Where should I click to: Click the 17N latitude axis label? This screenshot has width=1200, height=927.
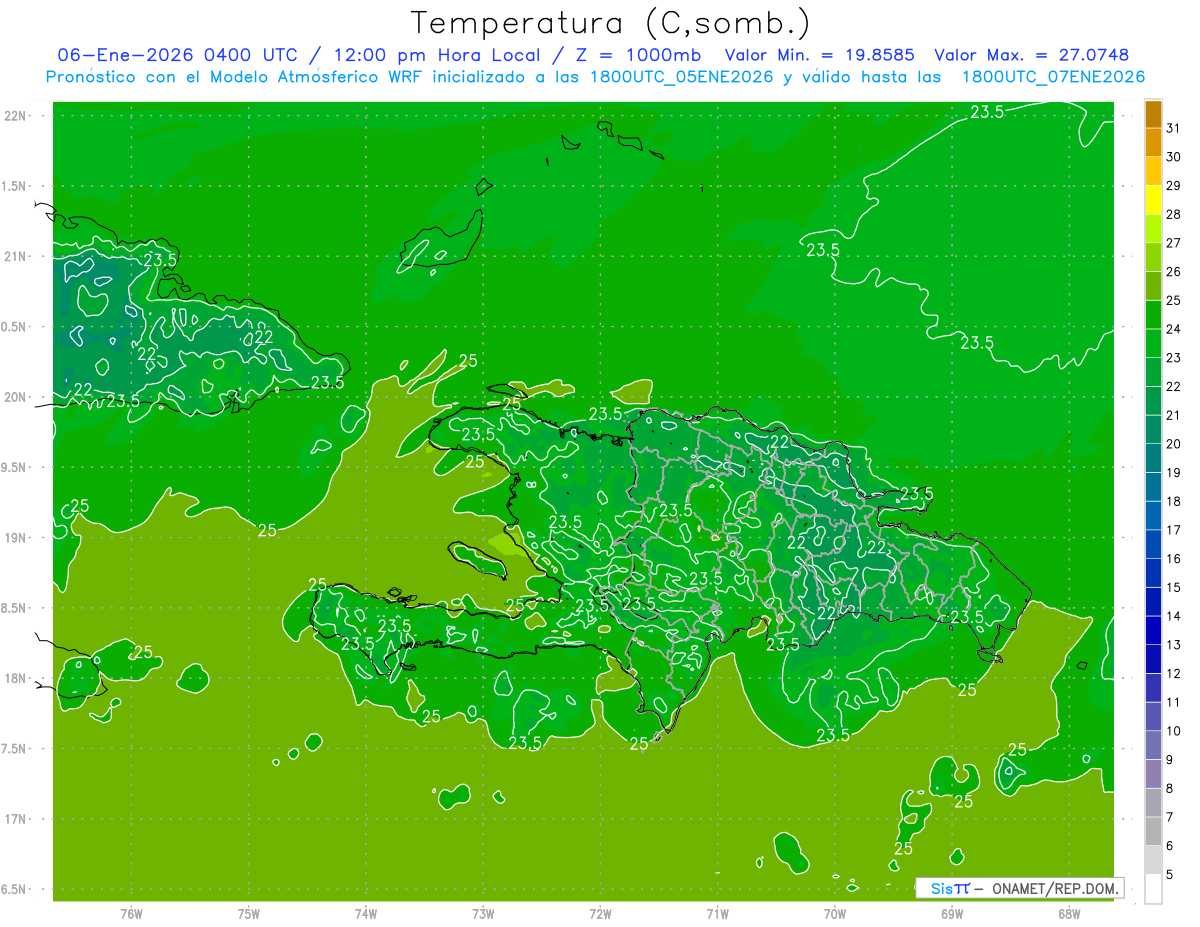15,819
